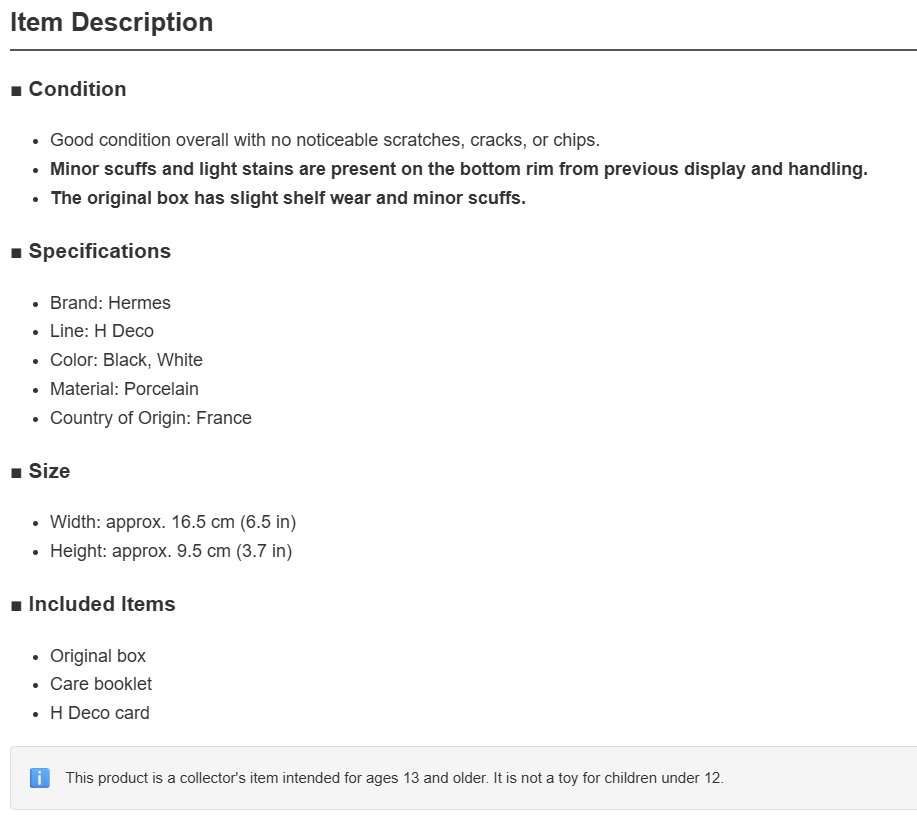Click the original box shelf wear note
This screenshot has width=917, height=825.
(288, 198)
